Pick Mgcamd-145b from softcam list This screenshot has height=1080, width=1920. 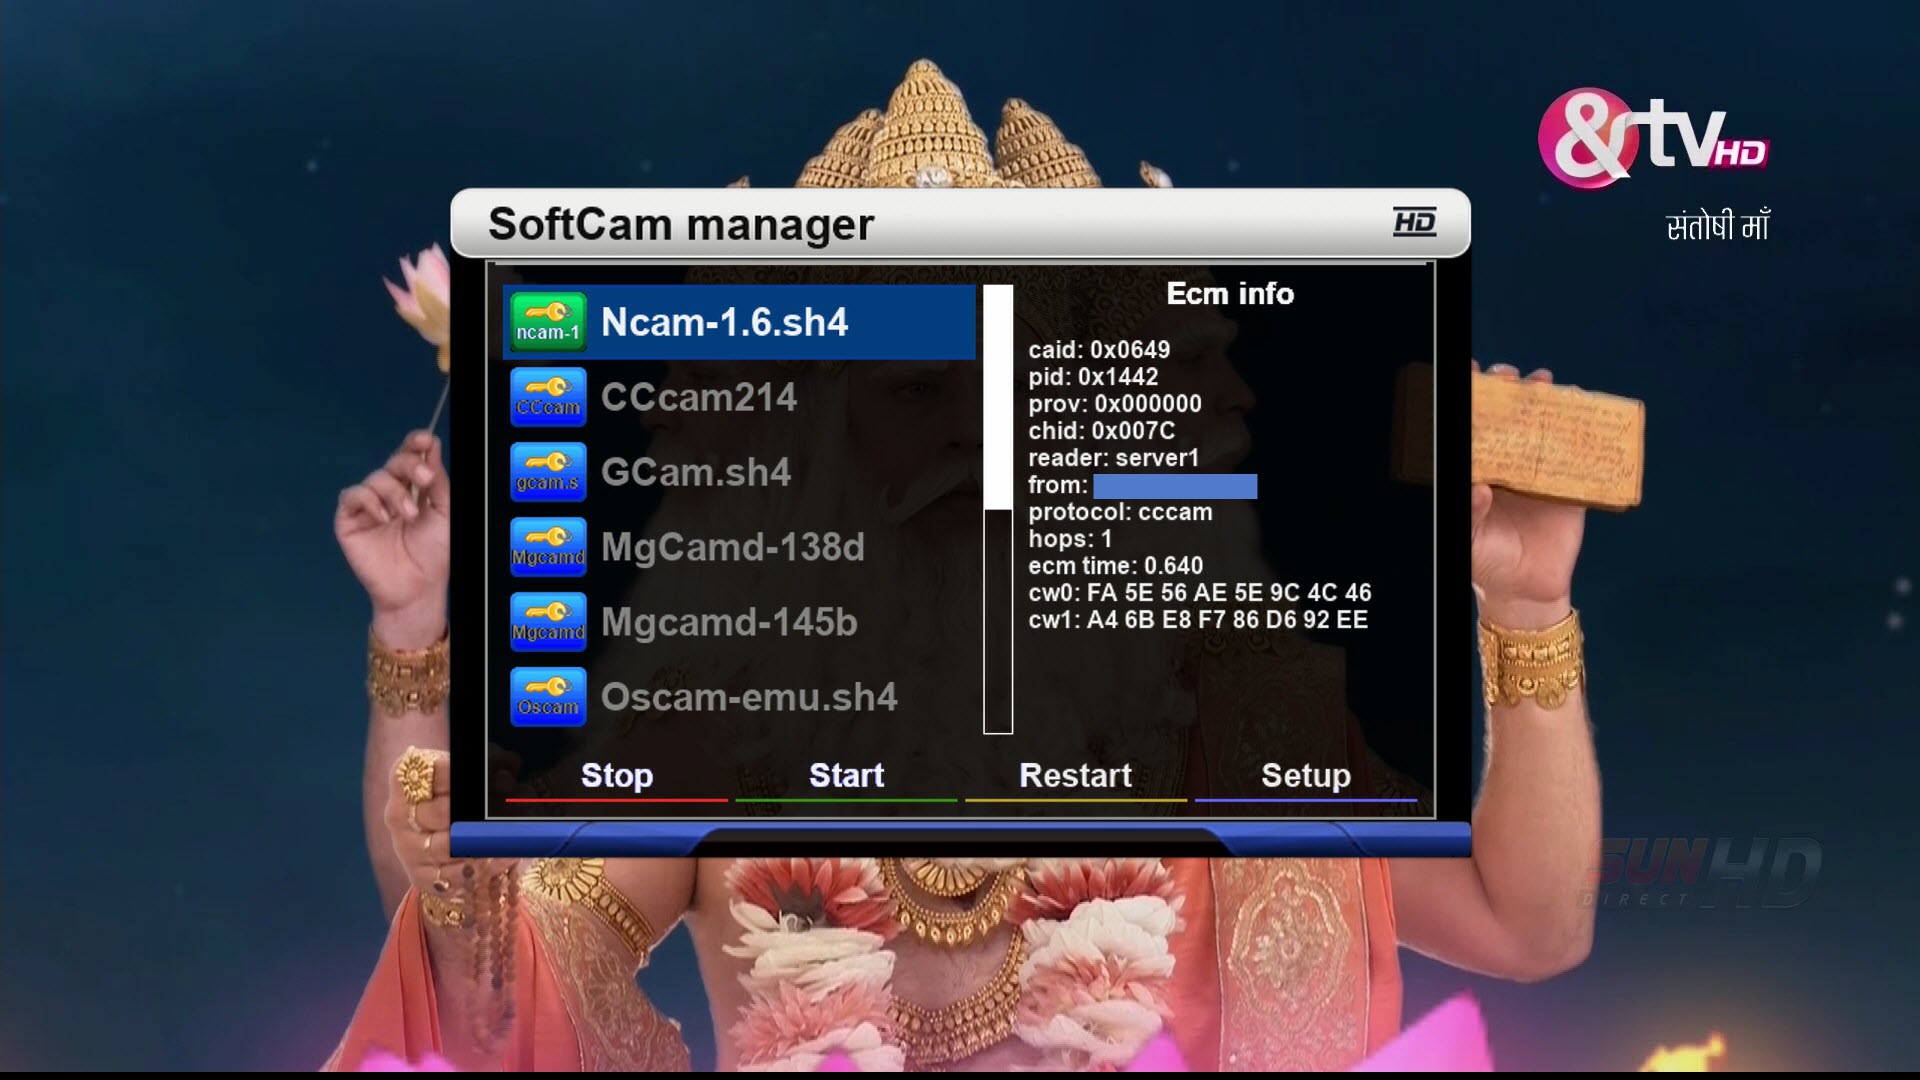tap(729, 622)
